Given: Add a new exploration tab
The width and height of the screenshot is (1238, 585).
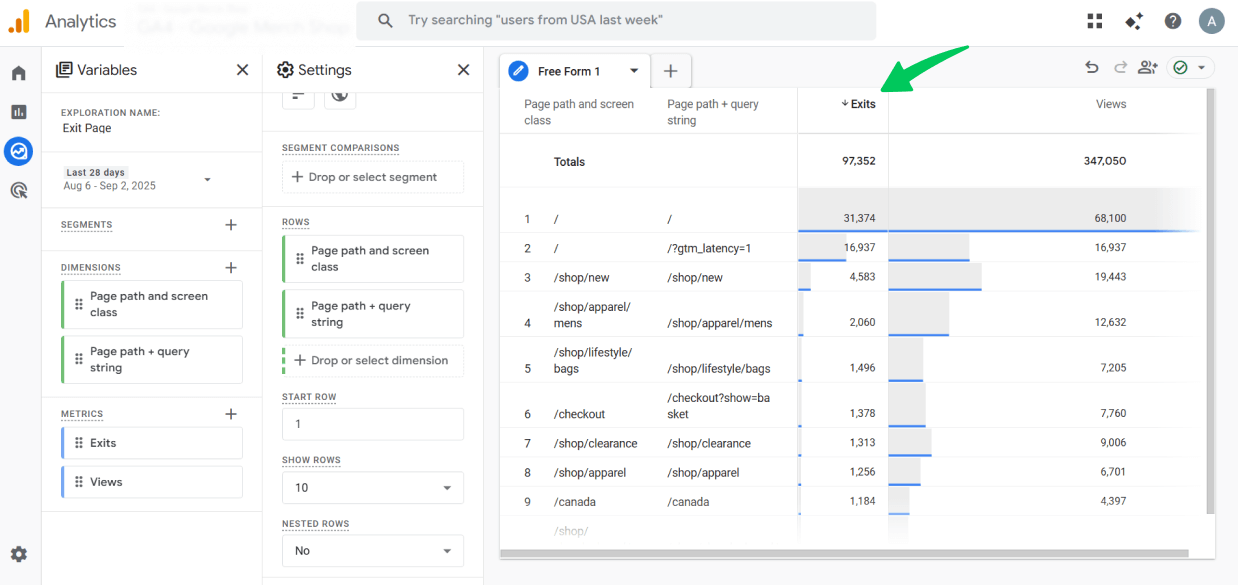Looking at the screenshot, I should tap(671, 71).
